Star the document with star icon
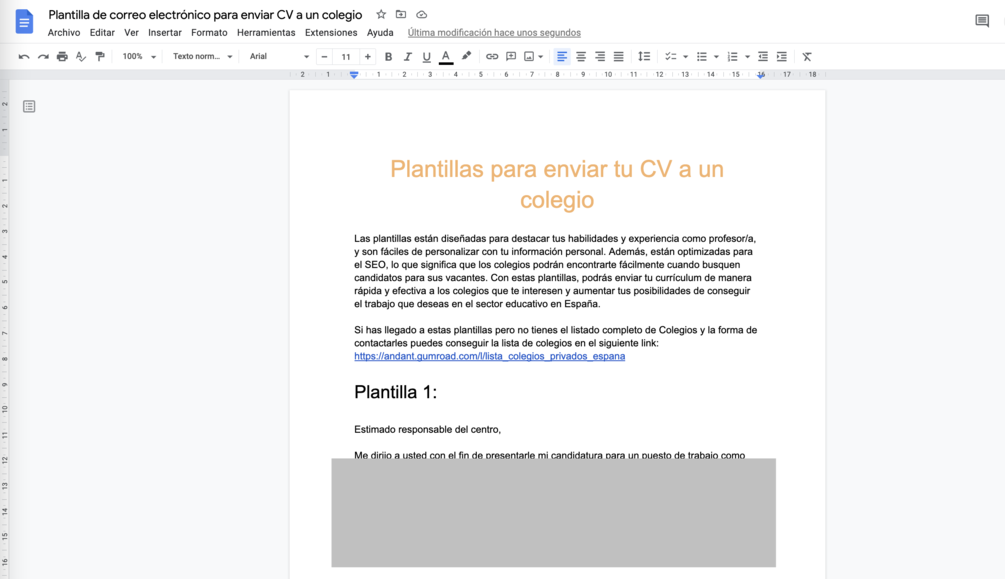Screen dimensions: 1005x579 tap(381, 14)
